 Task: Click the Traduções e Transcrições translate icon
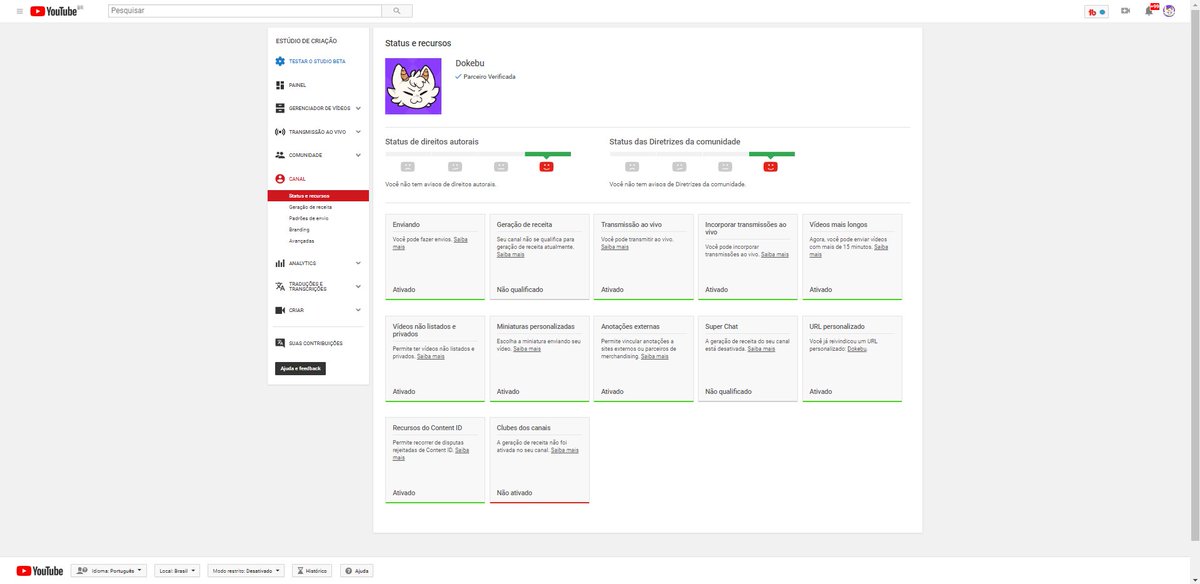point(280,286)
